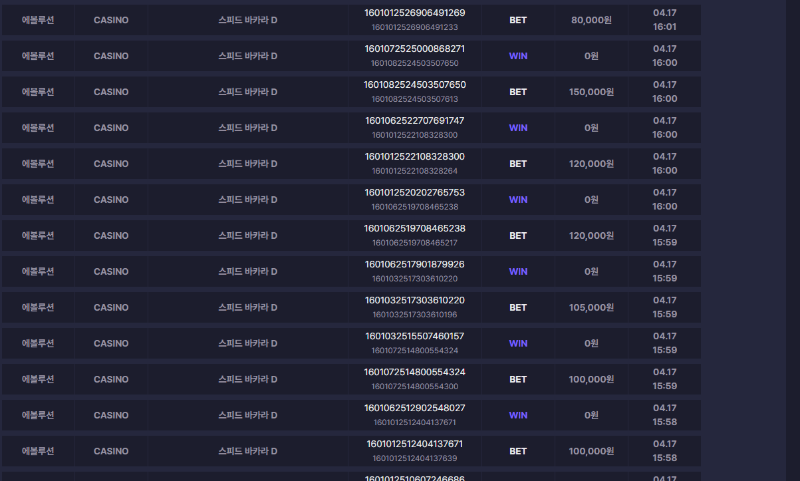The height and width of the screenshot is (481, 800).
Task: Click transaction ID 1601062517901879926
Action: [415, 265]
